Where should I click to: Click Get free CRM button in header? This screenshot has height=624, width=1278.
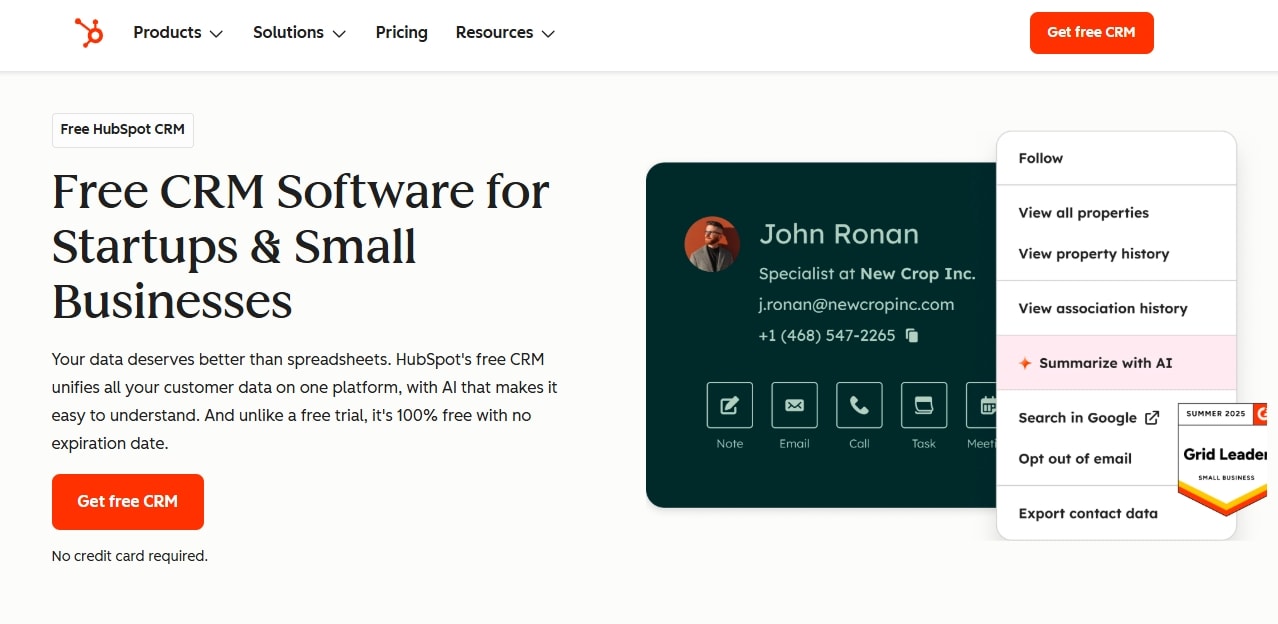(x=1091, y=33)
